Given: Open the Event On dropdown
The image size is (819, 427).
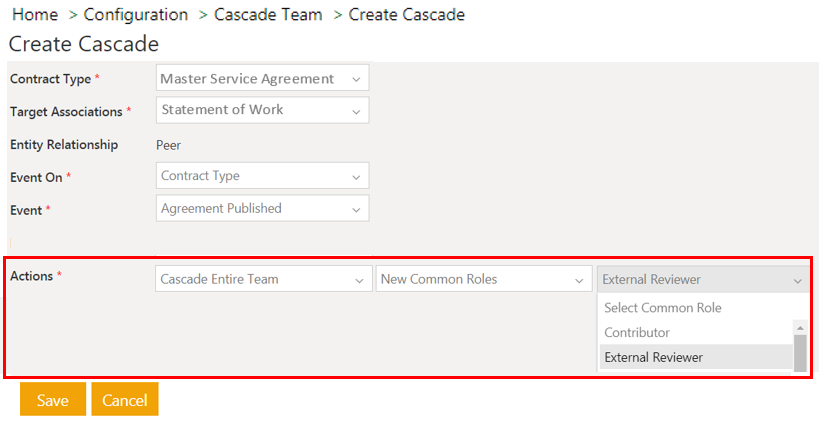Looking at the screenshot, I should point(262,176).
